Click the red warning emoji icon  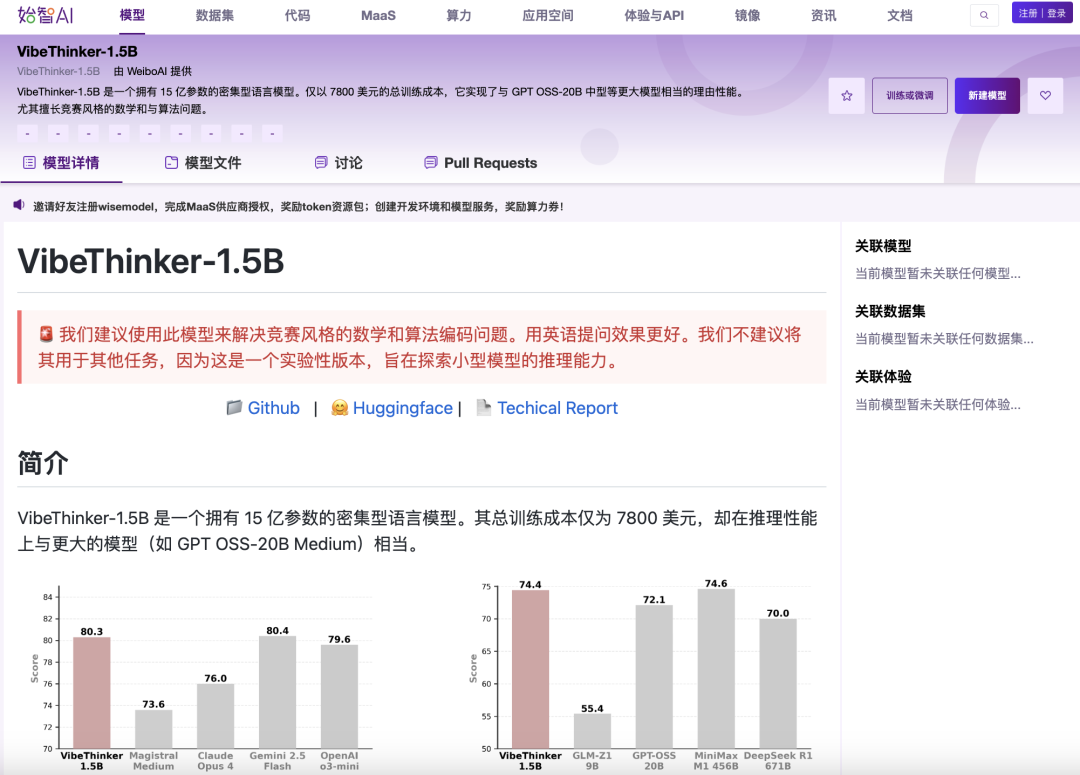[46, 335]
